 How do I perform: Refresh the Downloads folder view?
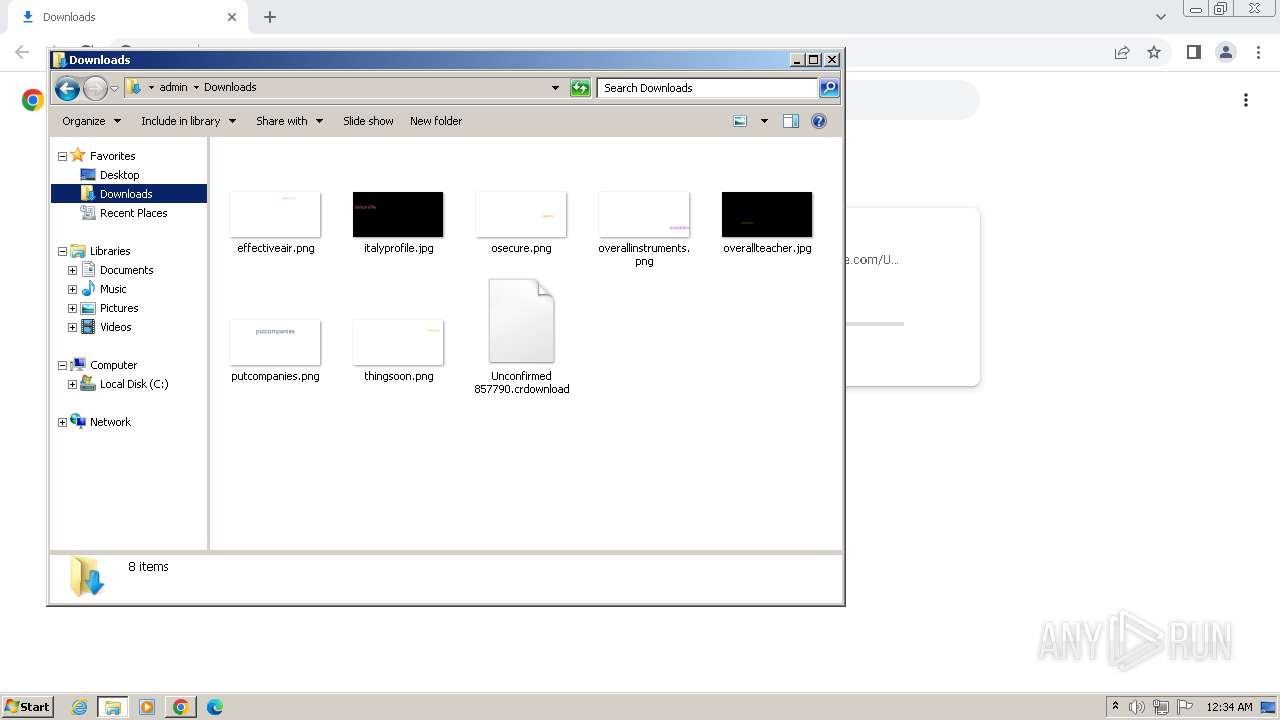pos(580,88)
